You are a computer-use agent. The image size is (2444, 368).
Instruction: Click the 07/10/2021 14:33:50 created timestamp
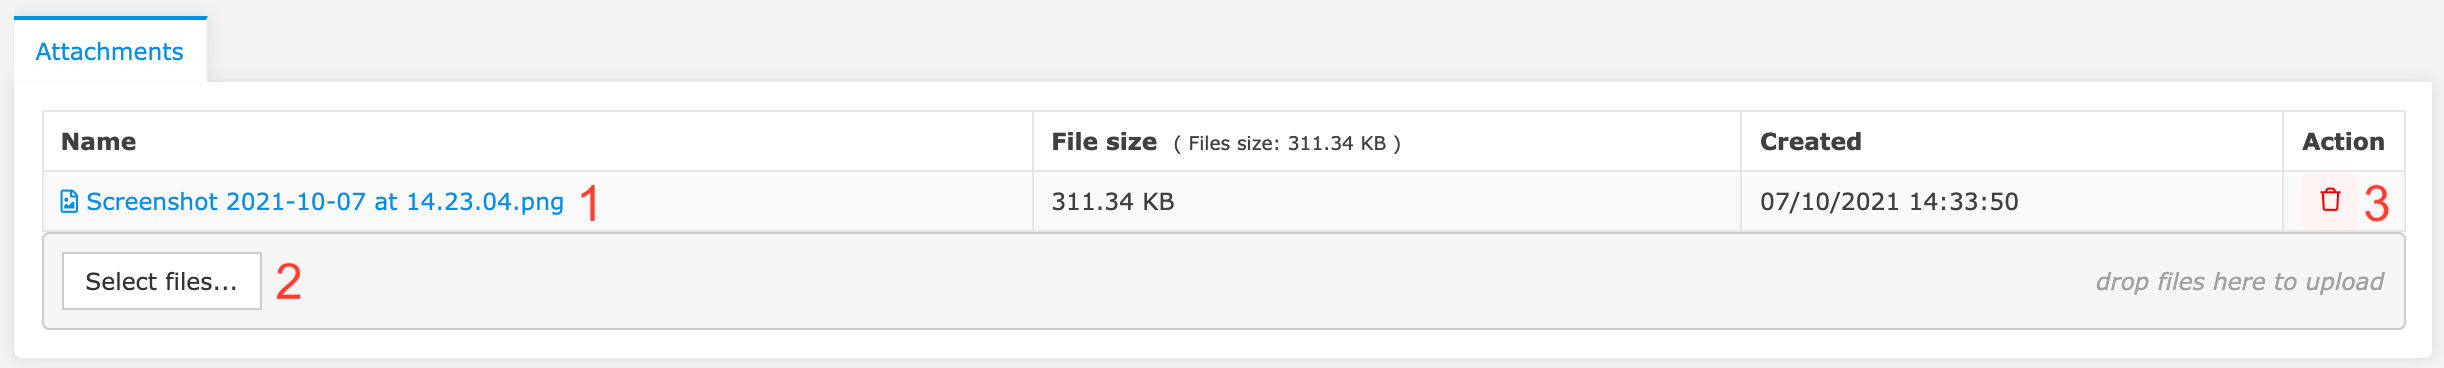(x=1889, y=202)
